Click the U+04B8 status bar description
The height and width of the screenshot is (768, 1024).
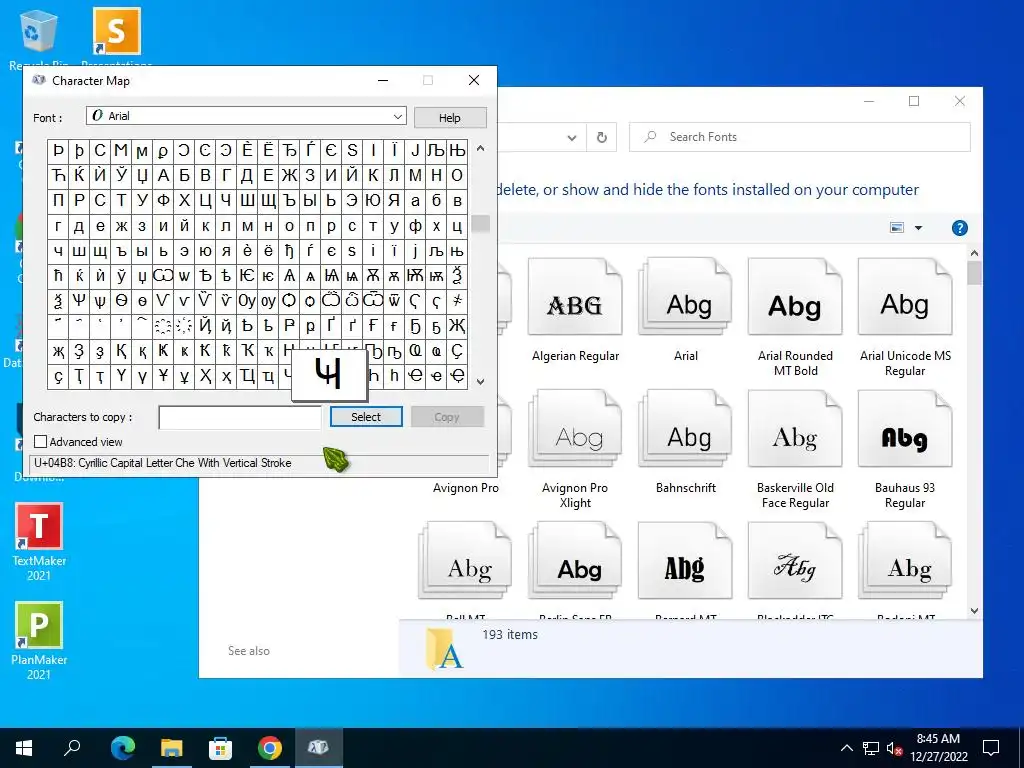163,463
